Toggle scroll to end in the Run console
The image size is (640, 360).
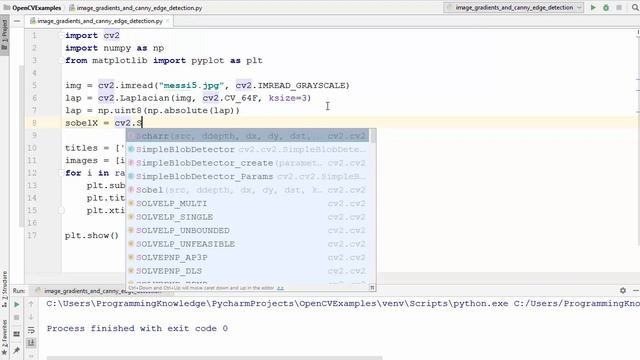click(x=31, y=342)
